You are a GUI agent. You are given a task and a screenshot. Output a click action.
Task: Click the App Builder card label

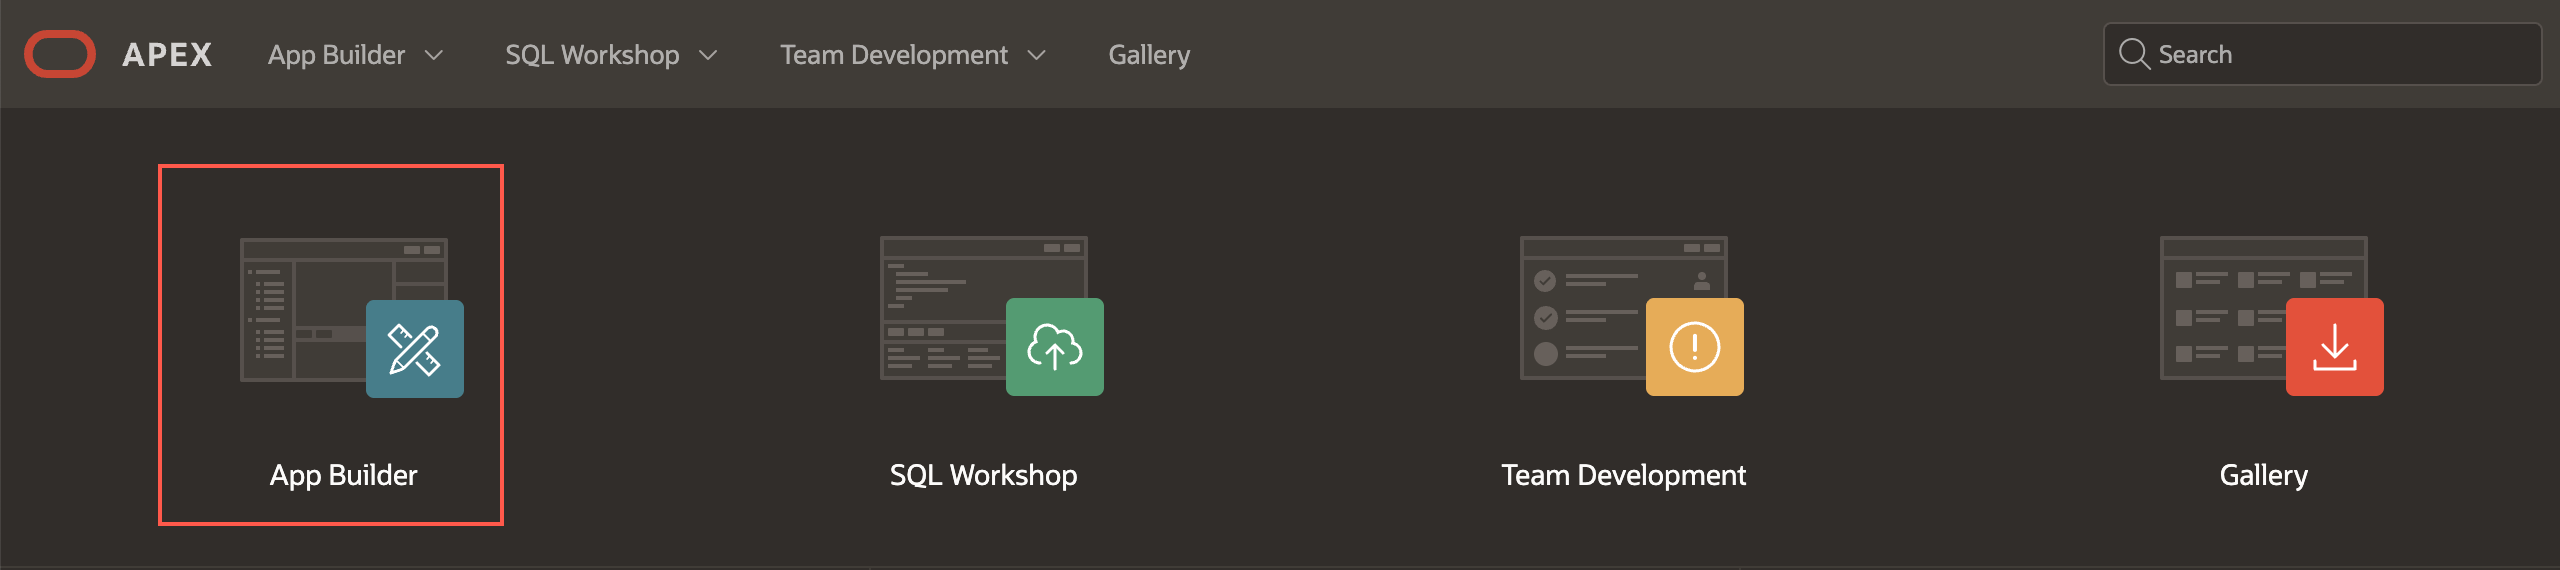(x=343, y=475)
